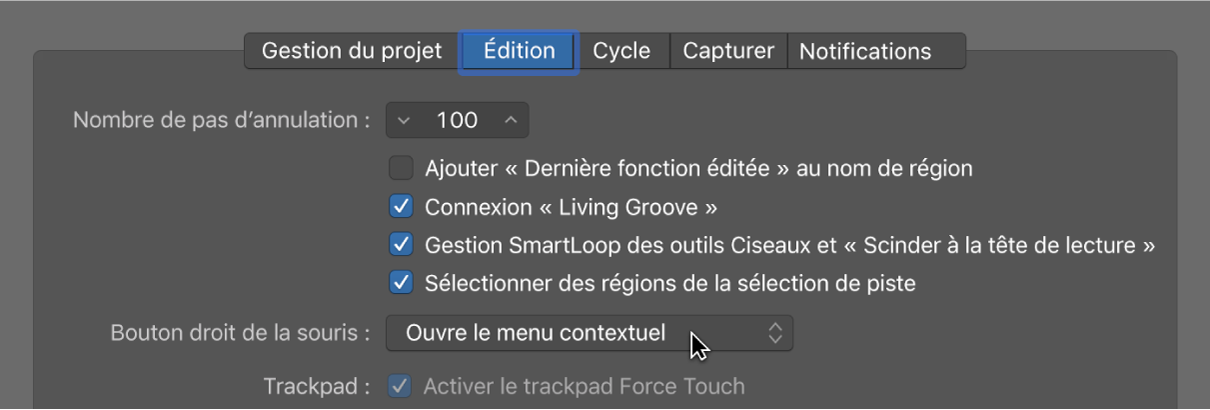The width and height of the screenshot is (1210, 410).
Task: Open the Bouton droit de la souris dropdown
Action: click(x=589, y=333)
